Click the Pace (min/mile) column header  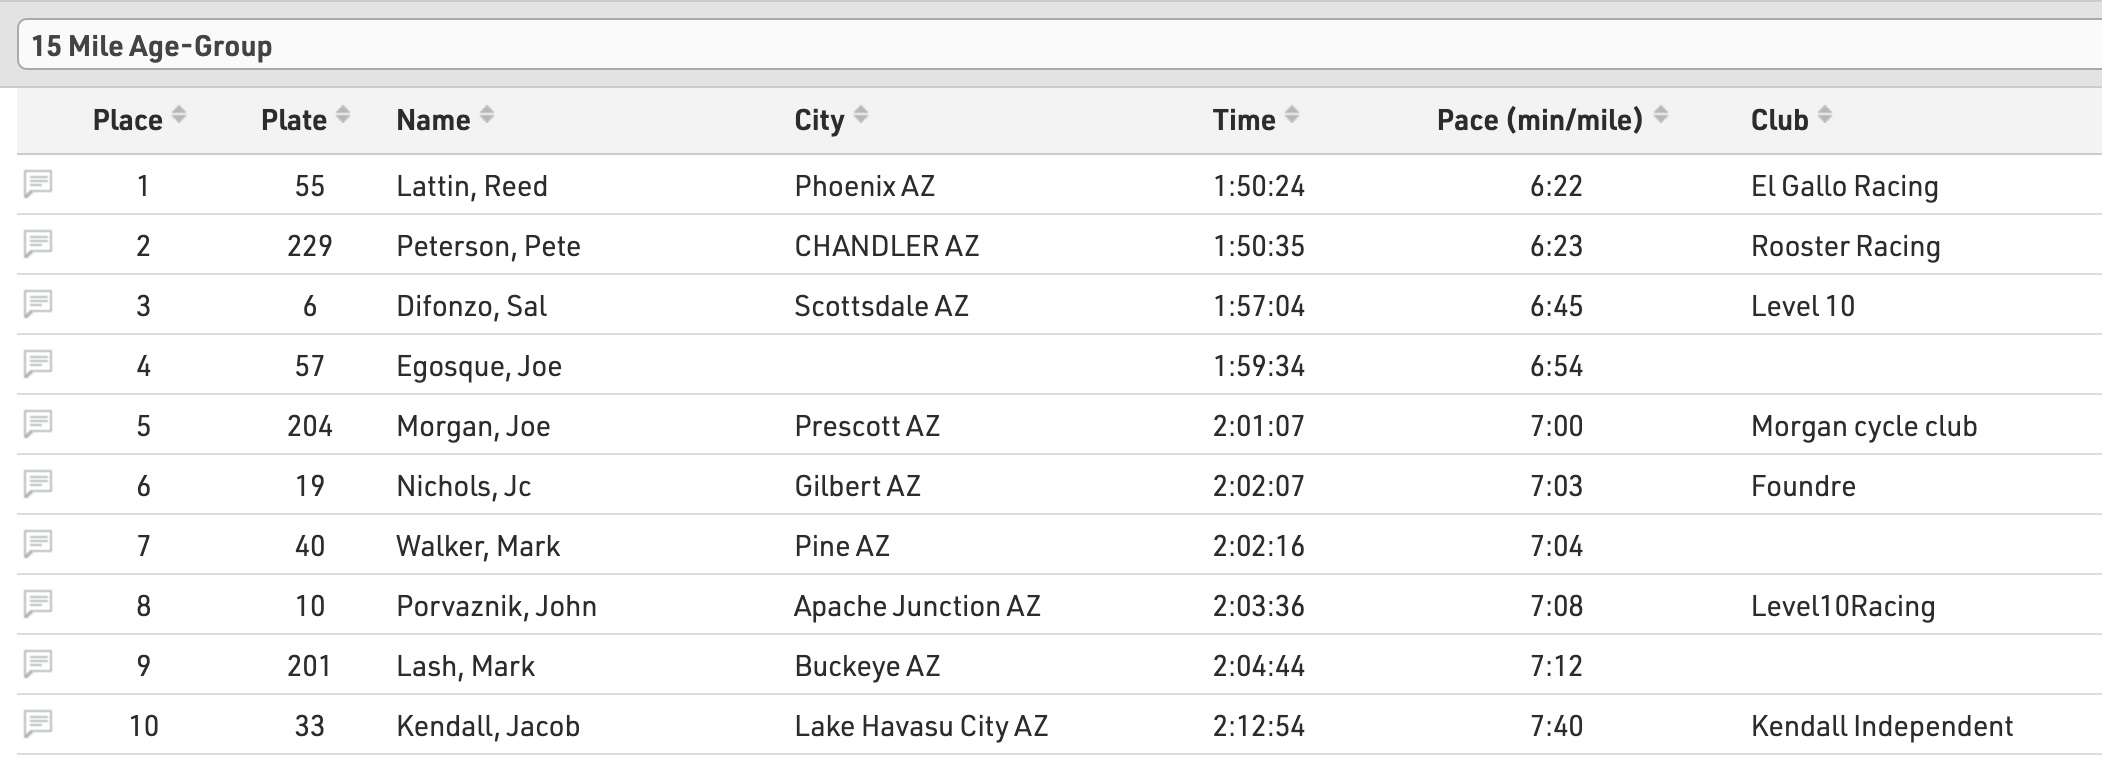point(1539,120)
